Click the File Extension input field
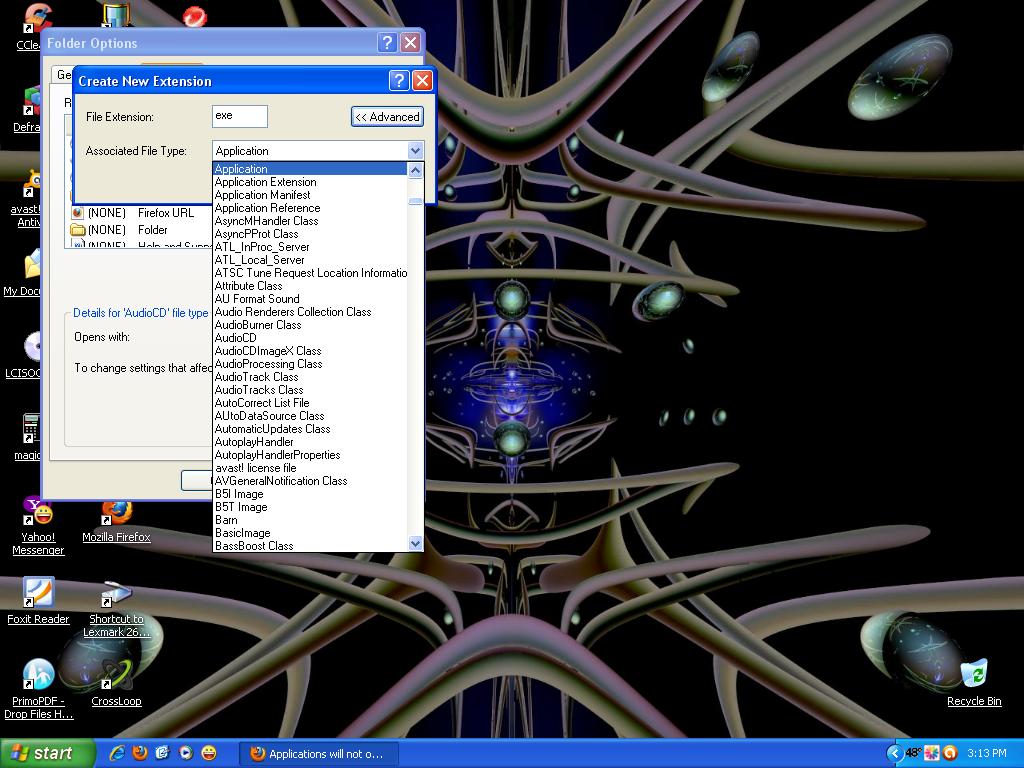The height and width of the screenshot is (768, 1024). [240, 116]
